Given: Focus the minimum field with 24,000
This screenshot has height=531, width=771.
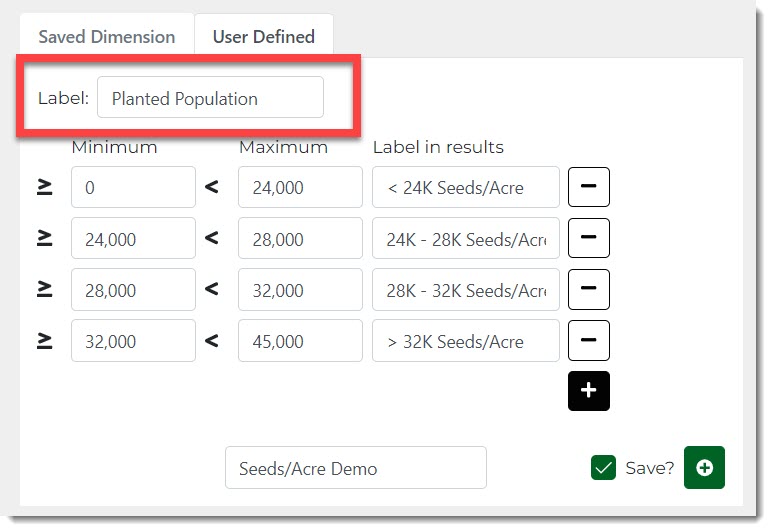Looking at the screenshot, I should coord(133,238).
